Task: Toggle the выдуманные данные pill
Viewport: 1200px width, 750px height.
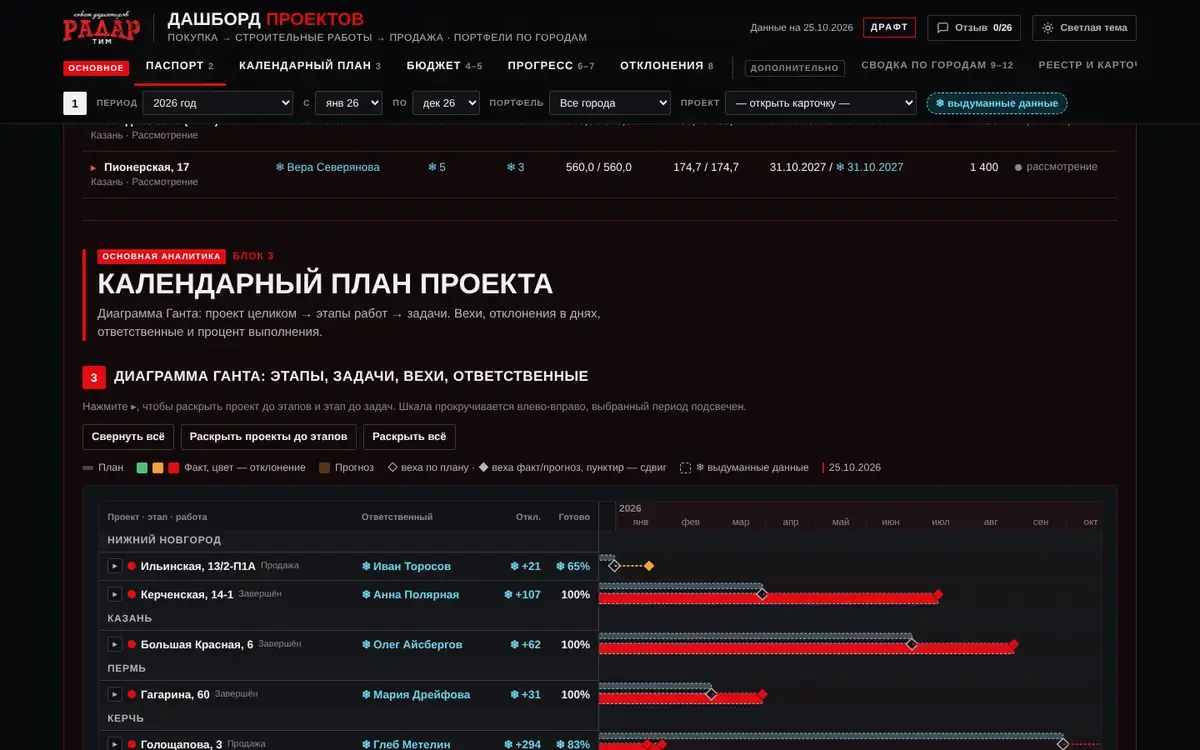Action: [x=997, y=103]
